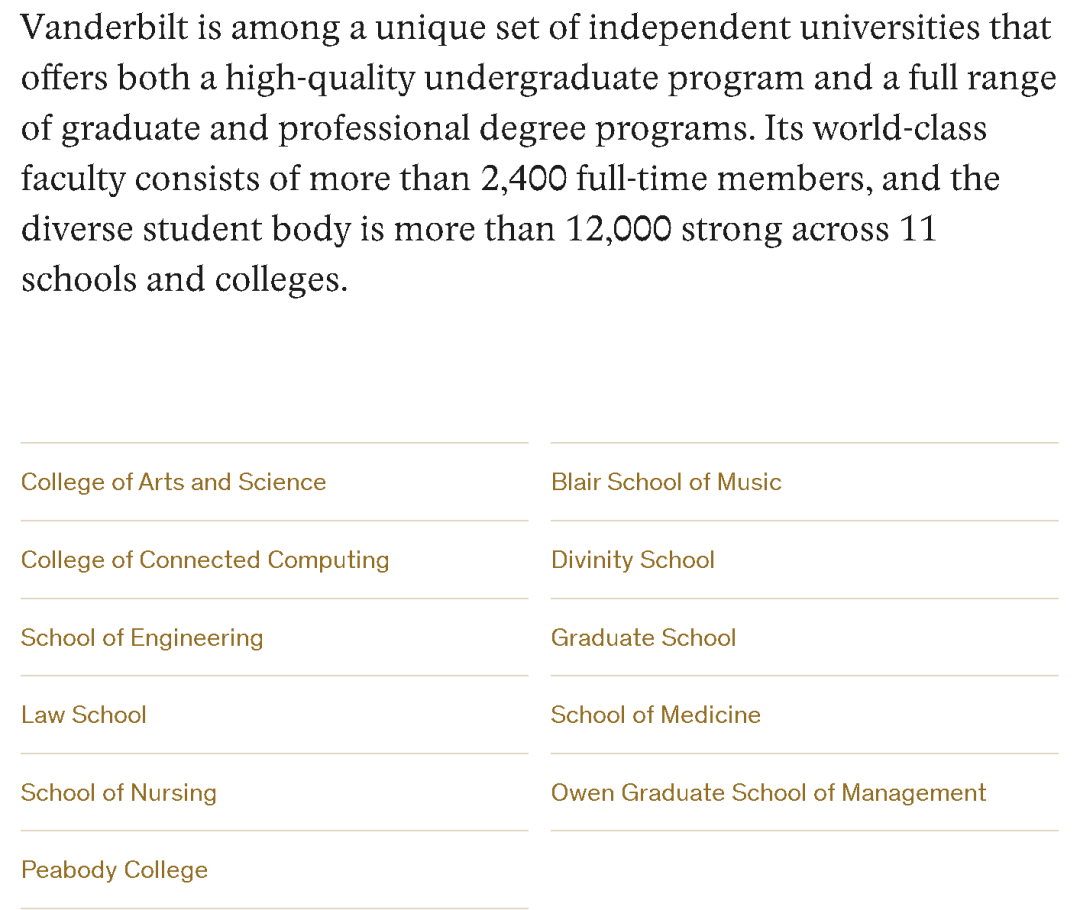Open the fourth school listed on the left
The image size is (1080, 910).
(84, 715)
